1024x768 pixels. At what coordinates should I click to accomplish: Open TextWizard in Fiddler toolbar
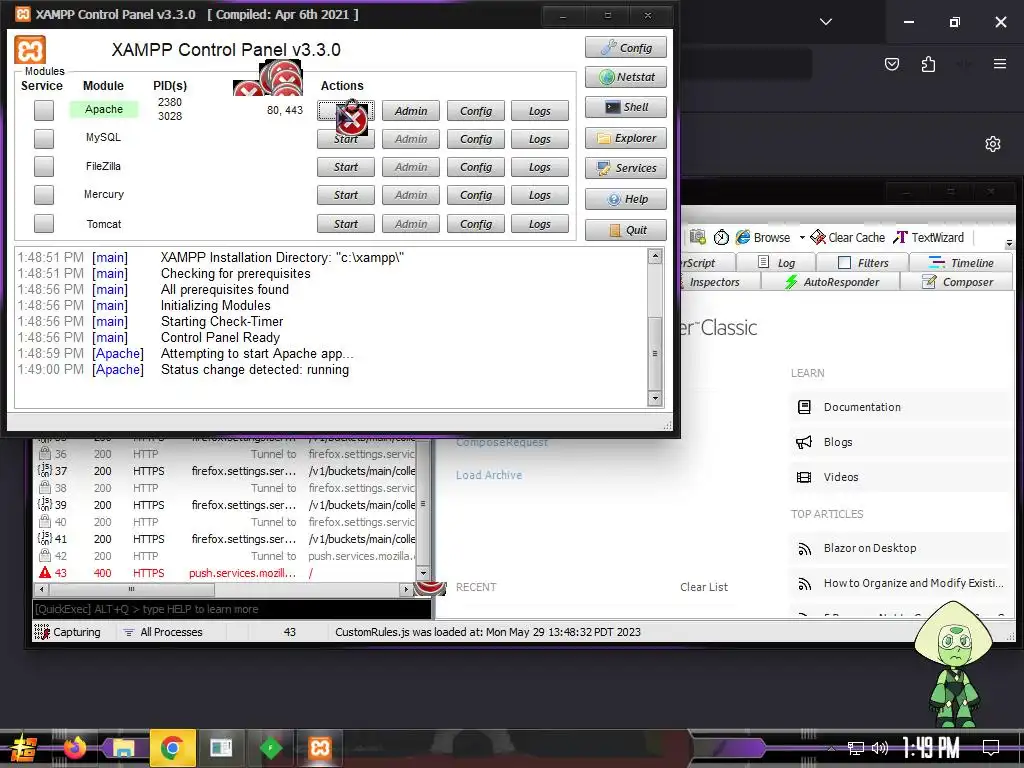tap(929, 238)
